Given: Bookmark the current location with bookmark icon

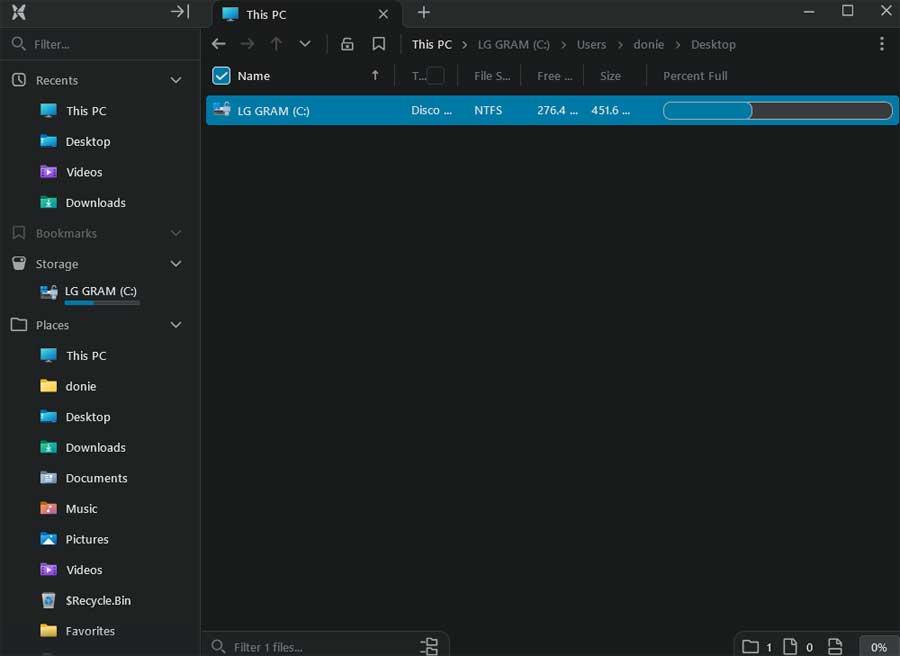Looking at the screenshot, I should point(378,44).
